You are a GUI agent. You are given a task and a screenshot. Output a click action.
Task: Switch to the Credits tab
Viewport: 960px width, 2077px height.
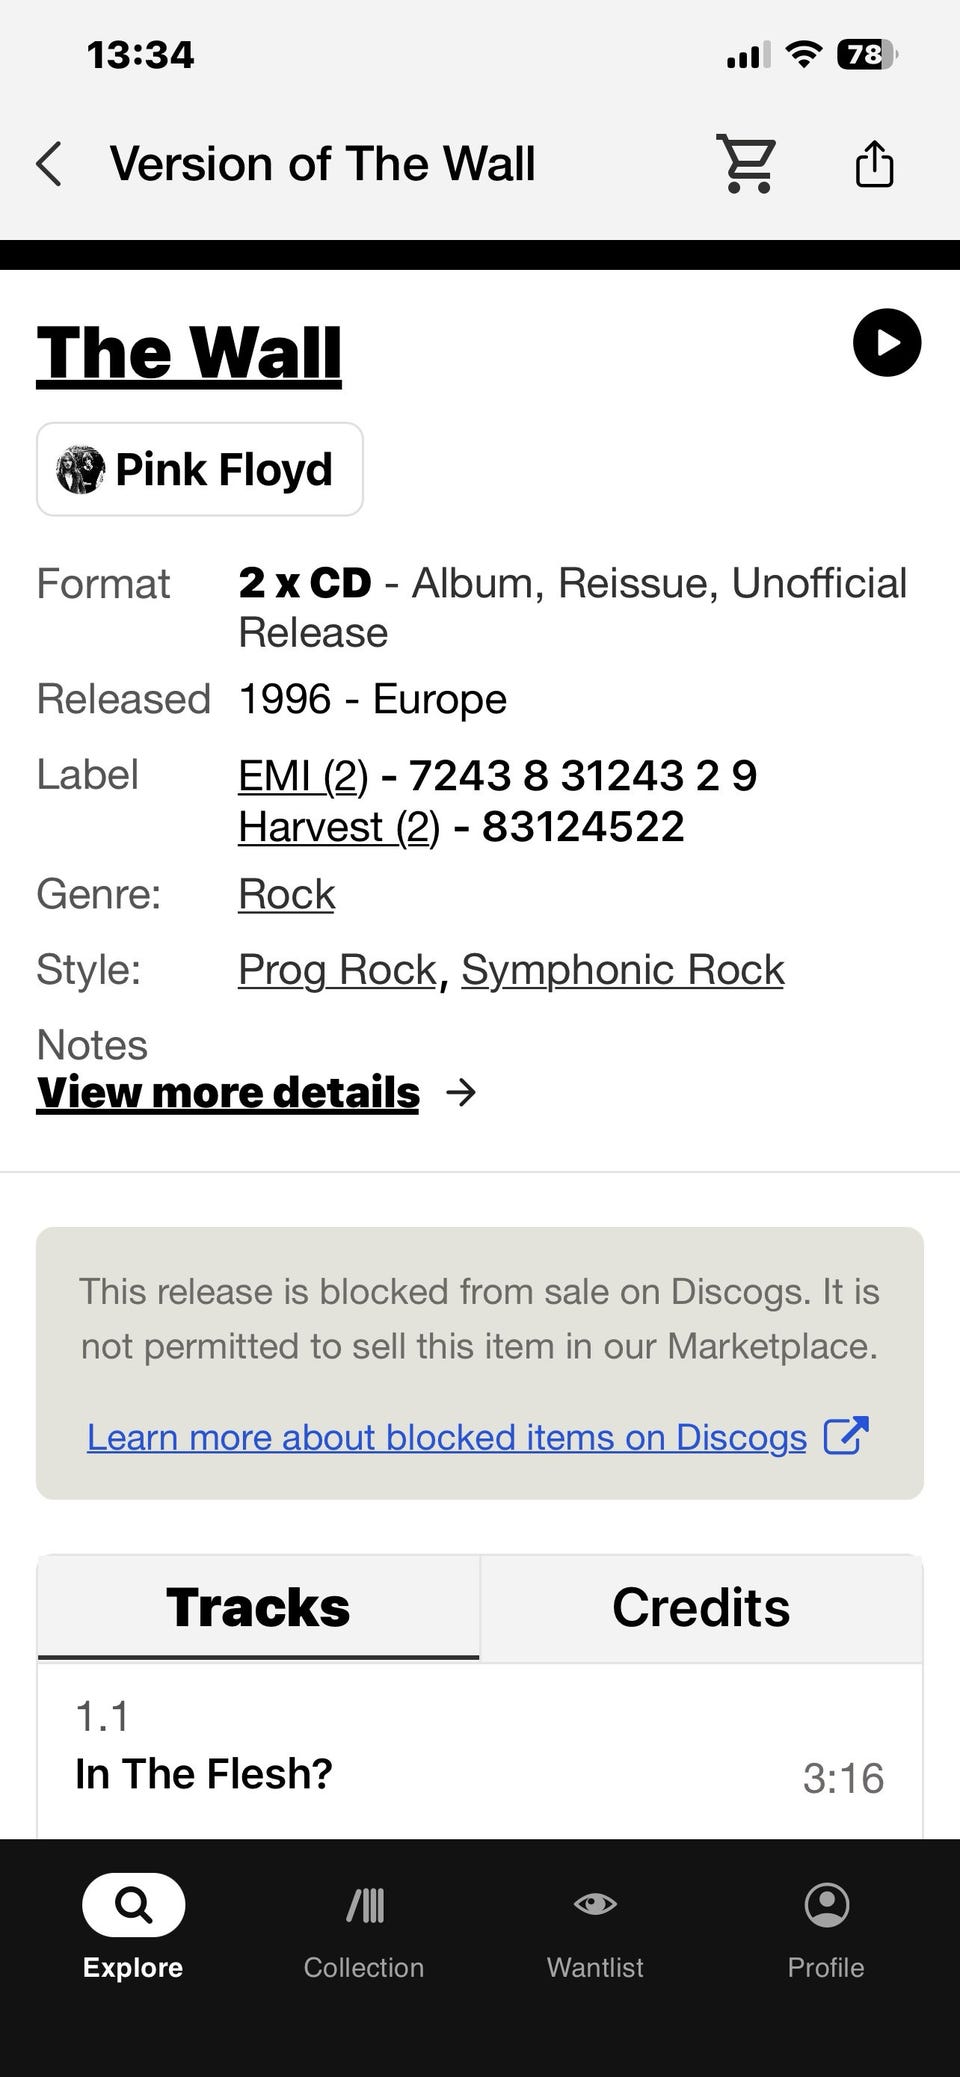point(701,1608)
